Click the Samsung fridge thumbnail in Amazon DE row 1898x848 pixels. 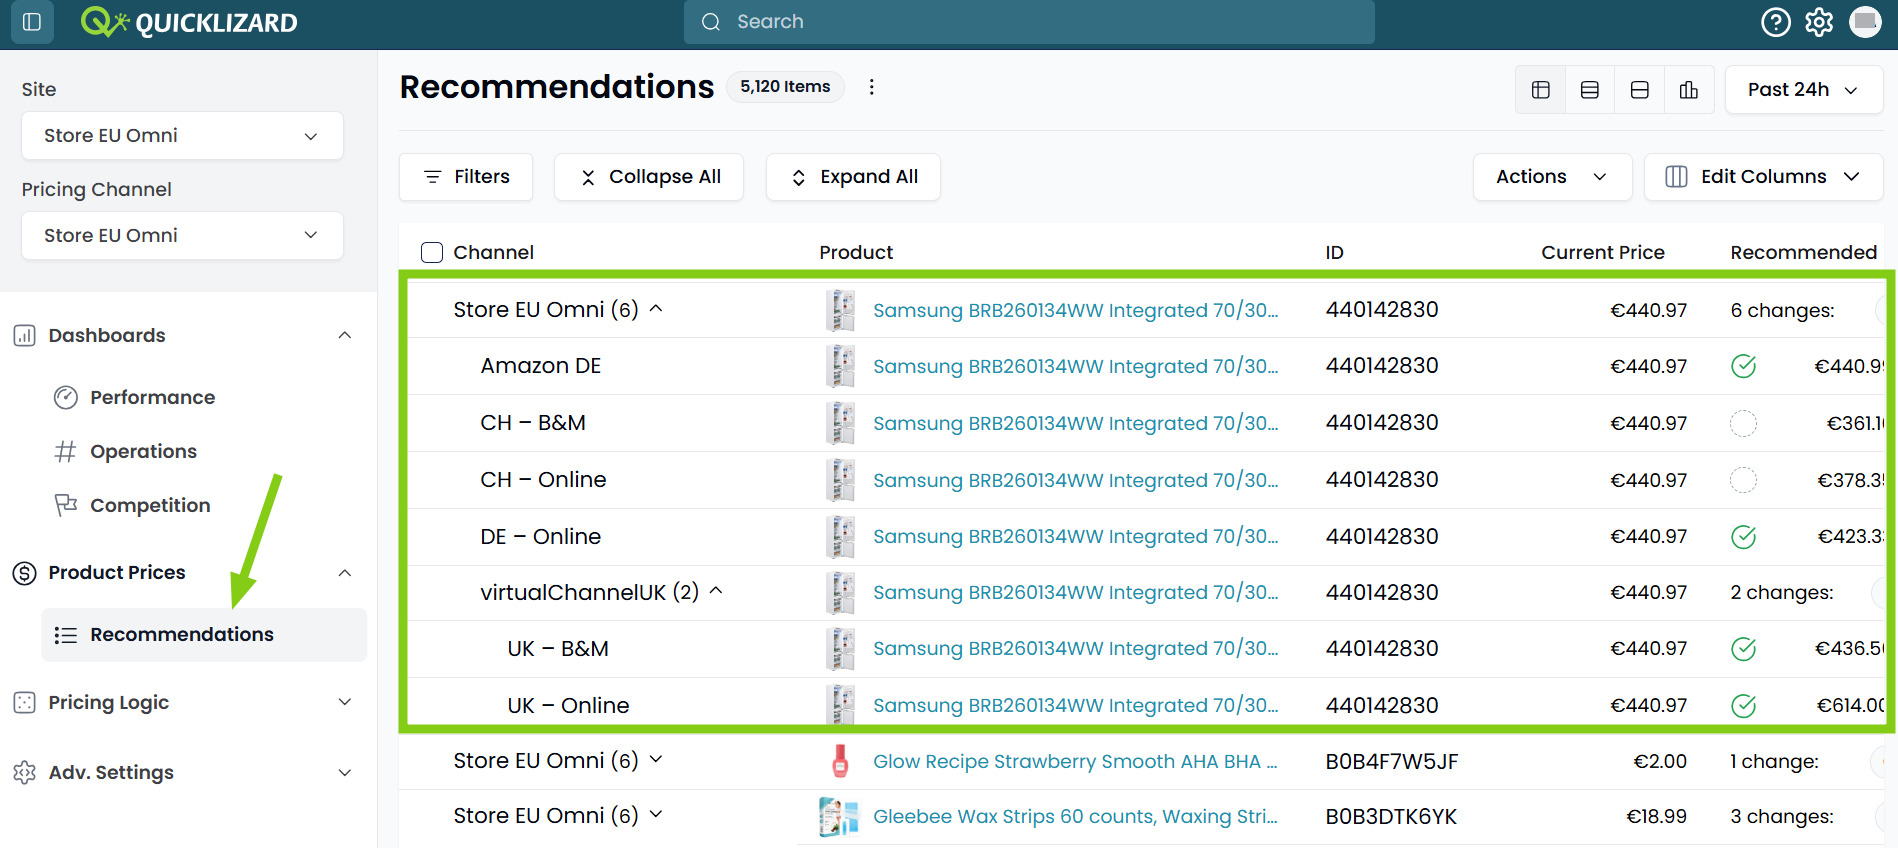[841, 366]
